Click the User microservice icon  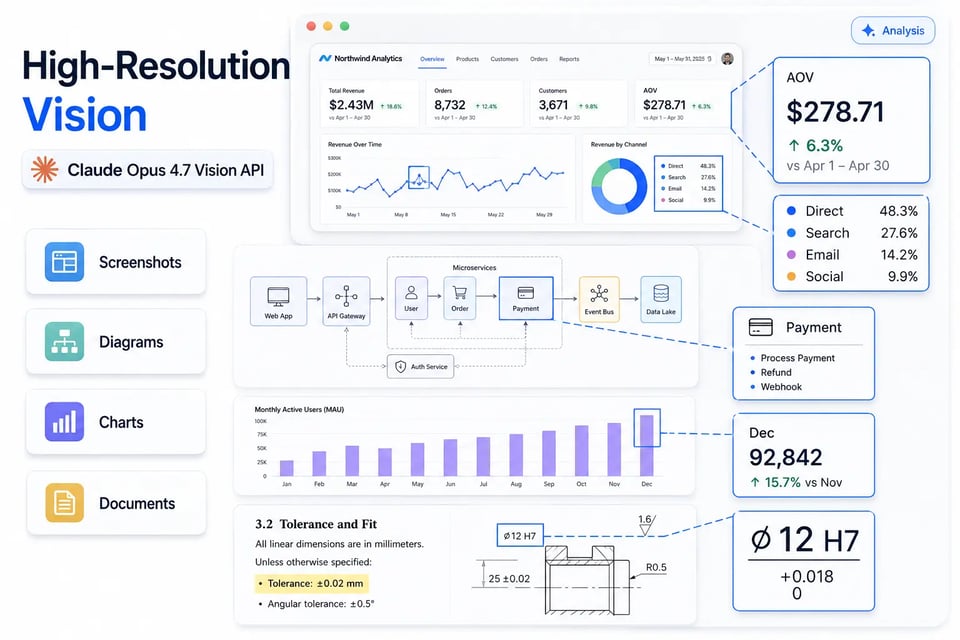[411, 293]
